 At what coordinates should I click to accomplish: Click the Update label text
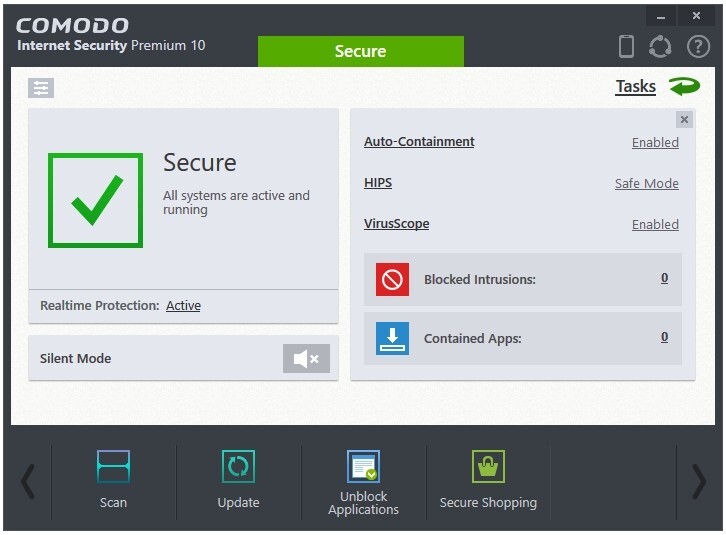238,503
